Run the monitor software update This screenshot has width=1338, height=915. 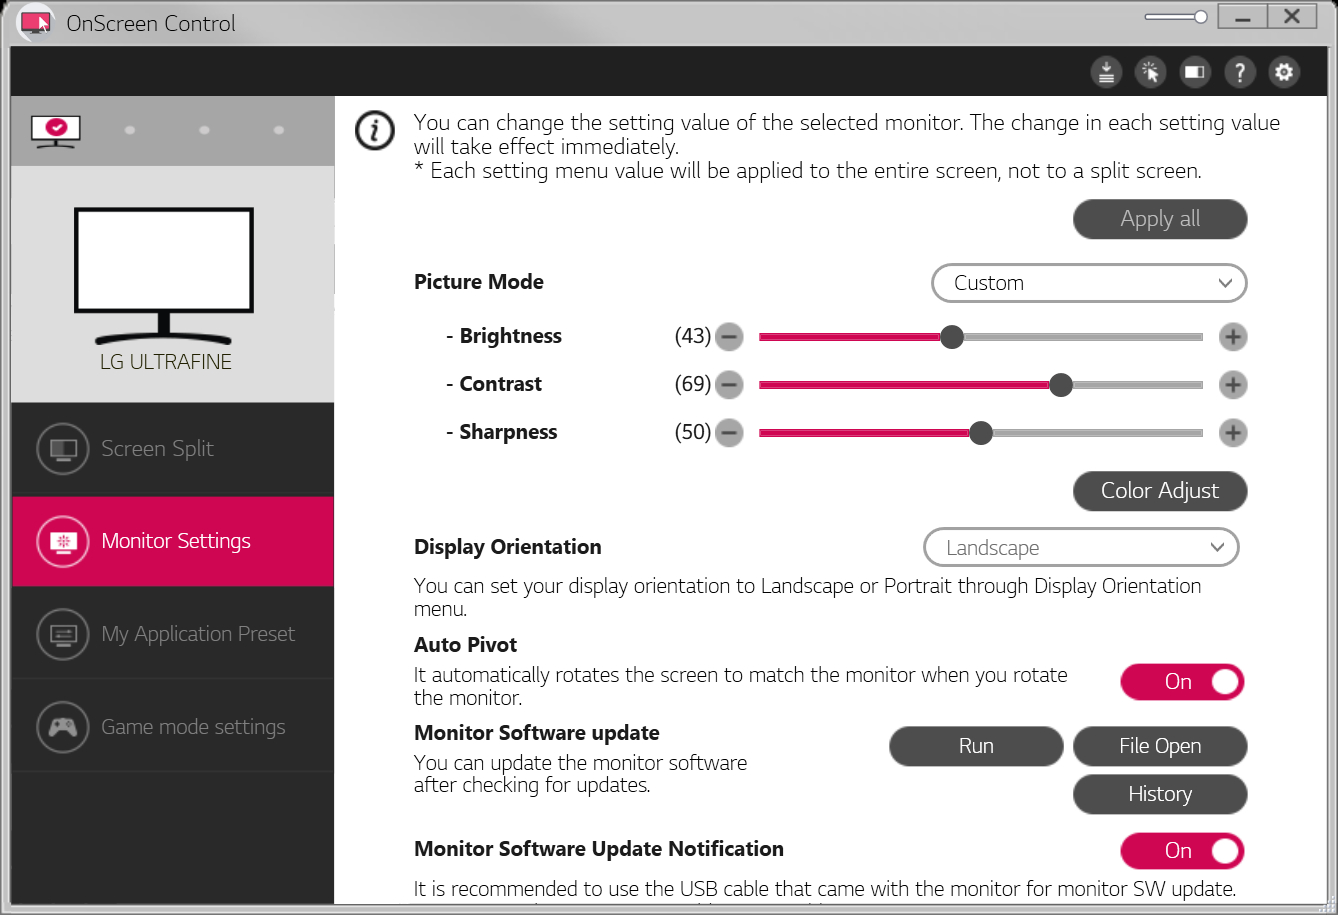976,746
